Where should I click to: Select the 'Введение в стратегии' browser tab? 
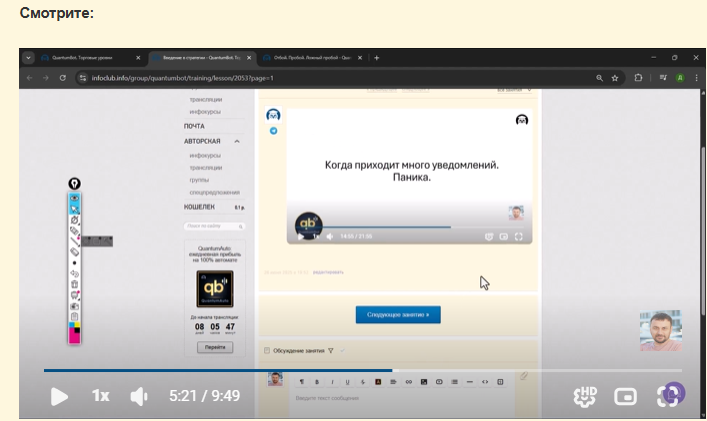tap(202, 58)
